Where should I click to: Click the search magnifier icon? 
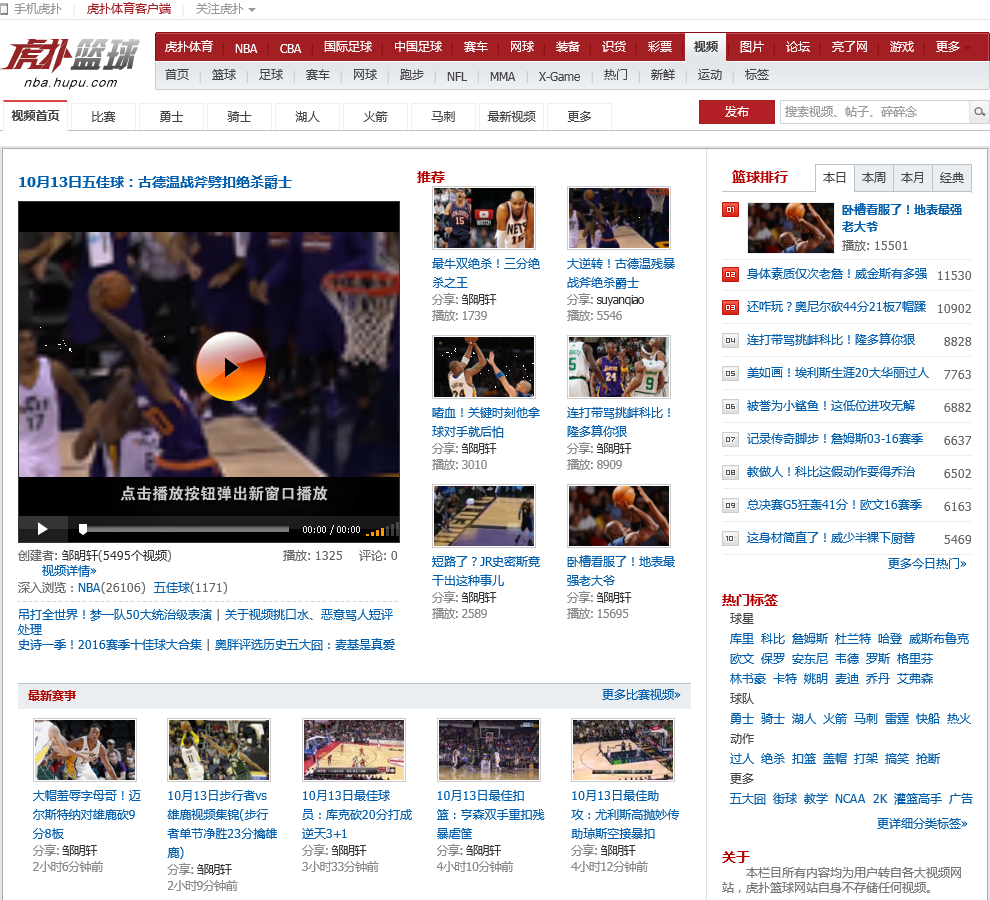[979, 112]
